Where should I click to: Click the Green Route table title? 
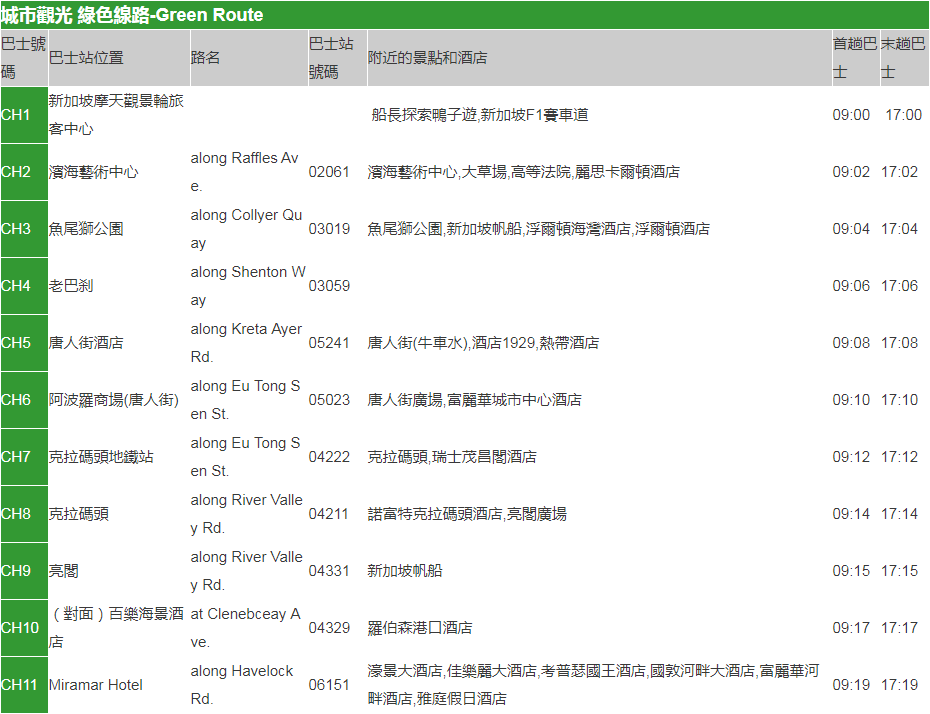click(x=132, y=15)
